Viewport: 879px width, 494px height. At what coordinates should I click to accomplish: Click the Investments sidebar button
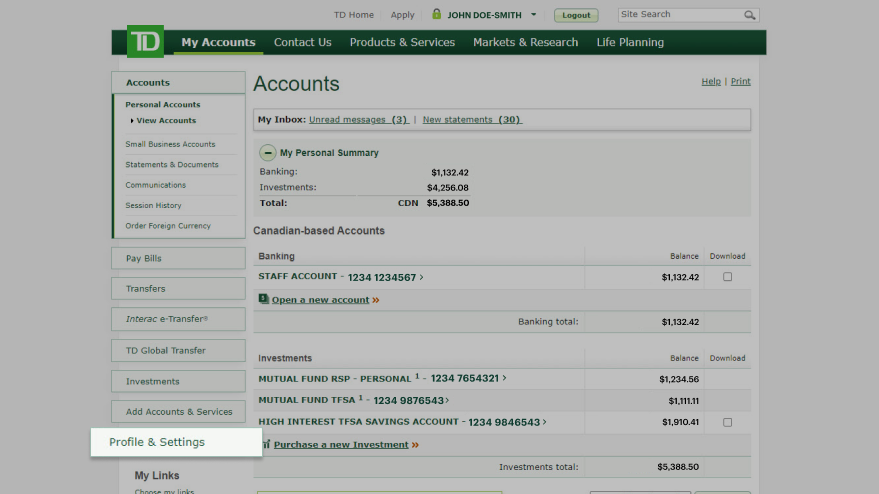178,381
